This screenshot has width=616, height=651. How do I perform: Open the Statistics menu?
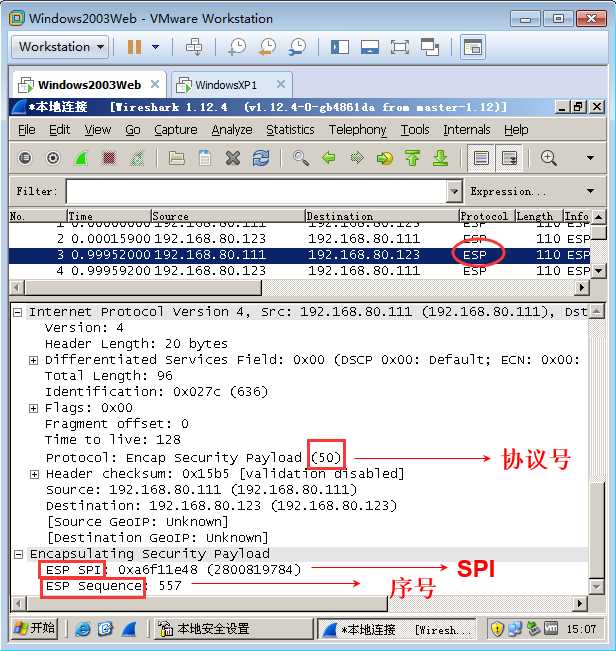click(x=290, y=130)
